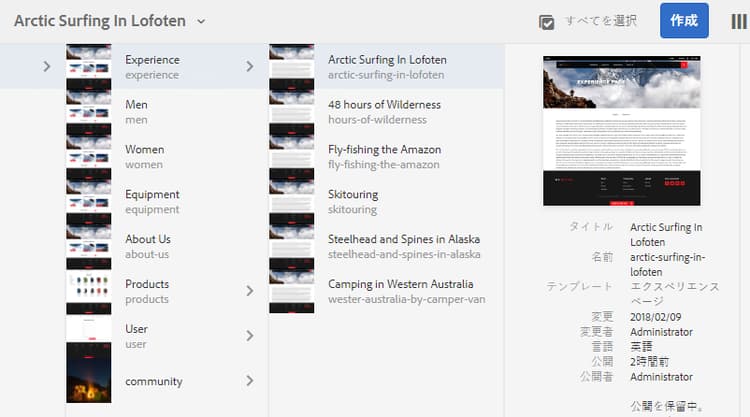Screen dimensions: 750x417
Task: Click the 2時間前 published time value
Action: tap(649, 362)
